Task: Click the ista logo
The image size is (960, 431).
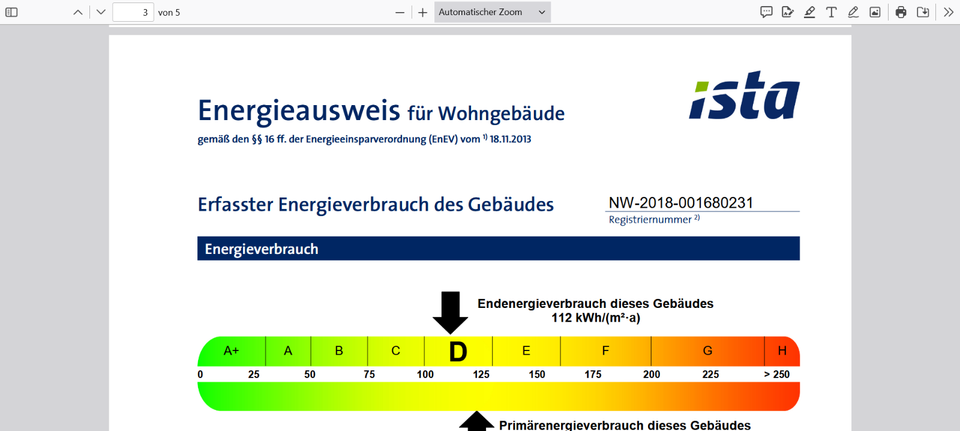Action: point(744,95)
